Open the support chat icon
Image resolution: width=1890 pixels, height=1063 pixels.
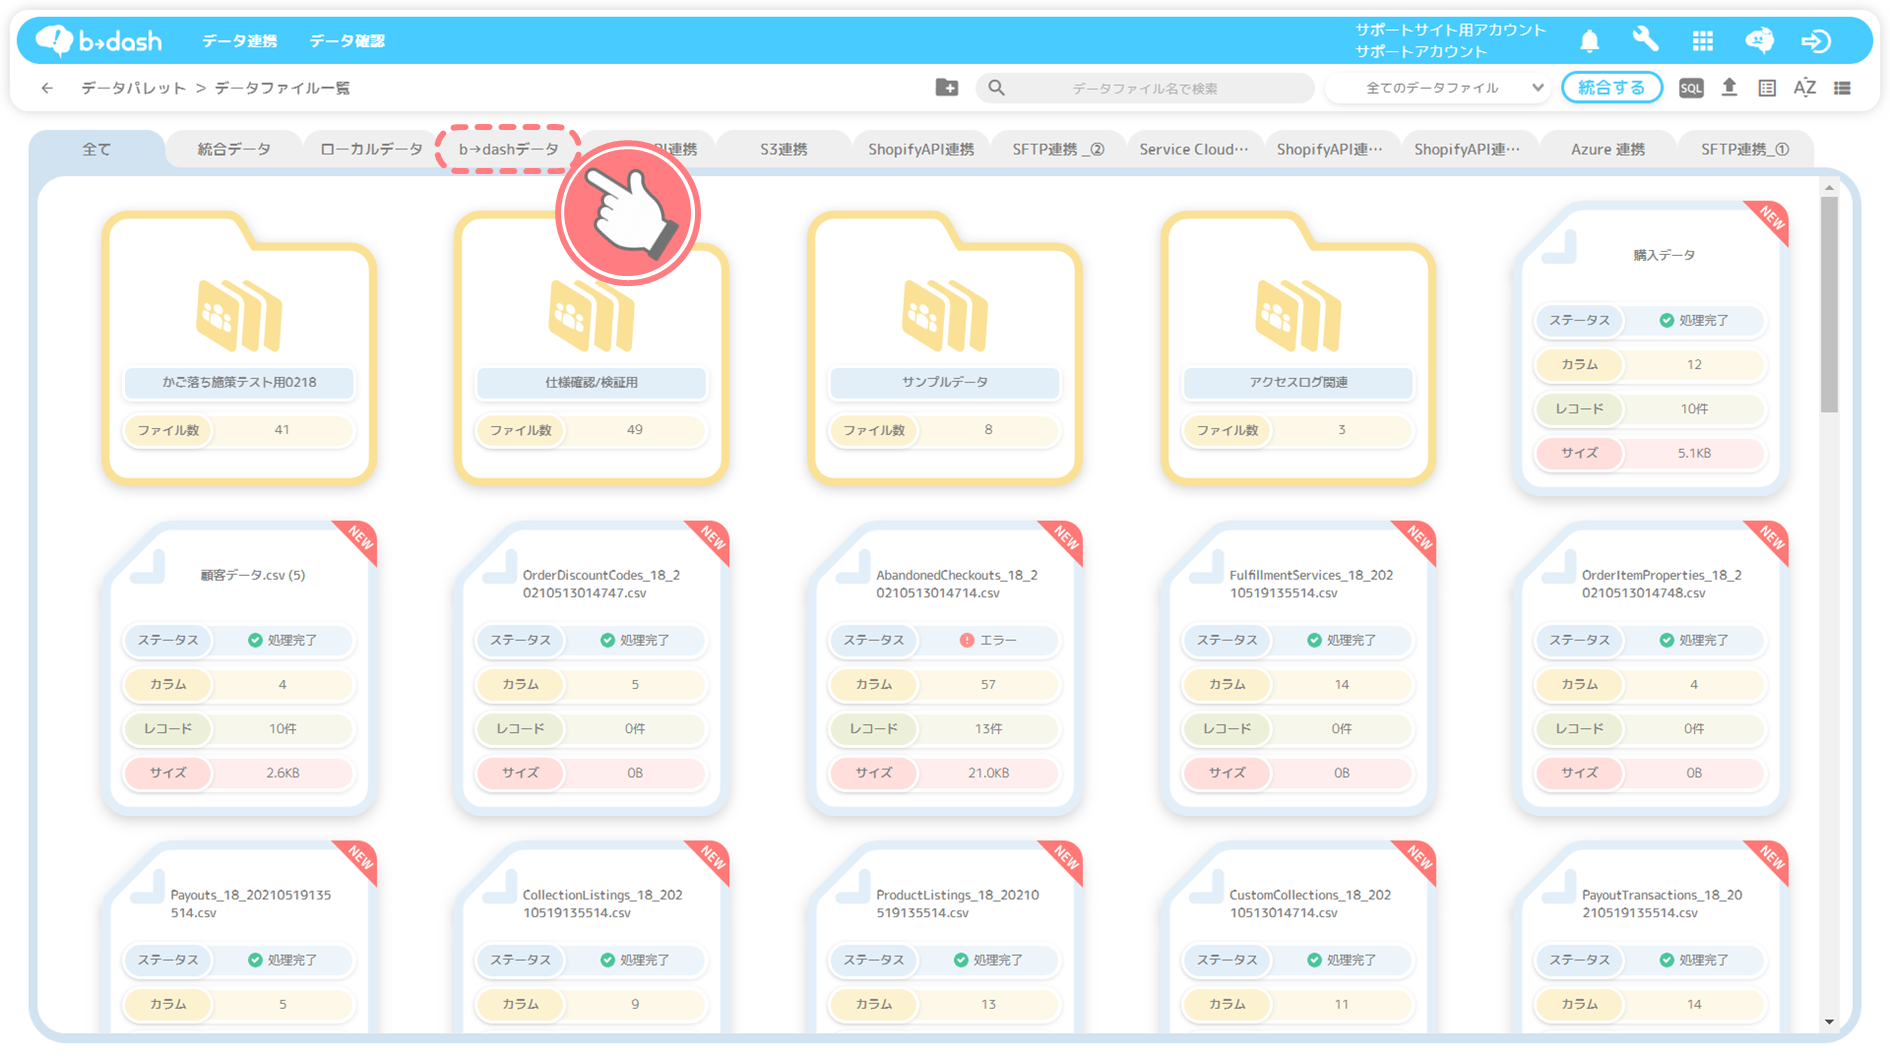pyautogui.click(x=1759, y=40)
